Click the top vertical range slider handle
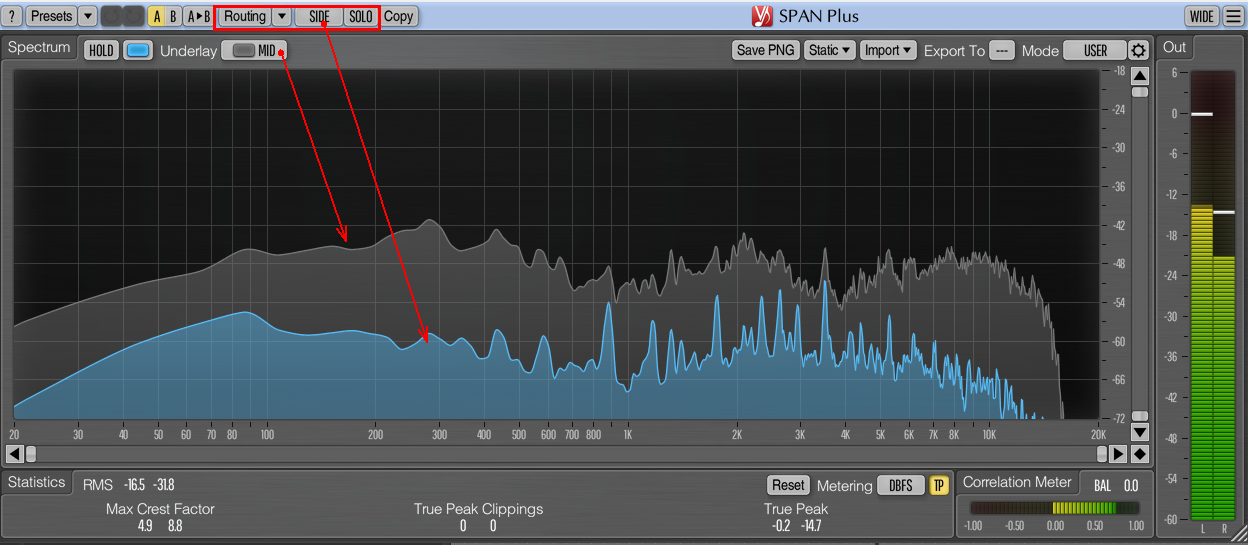This screenshot has width=1248, height=545. click(x=1140, y=92)
